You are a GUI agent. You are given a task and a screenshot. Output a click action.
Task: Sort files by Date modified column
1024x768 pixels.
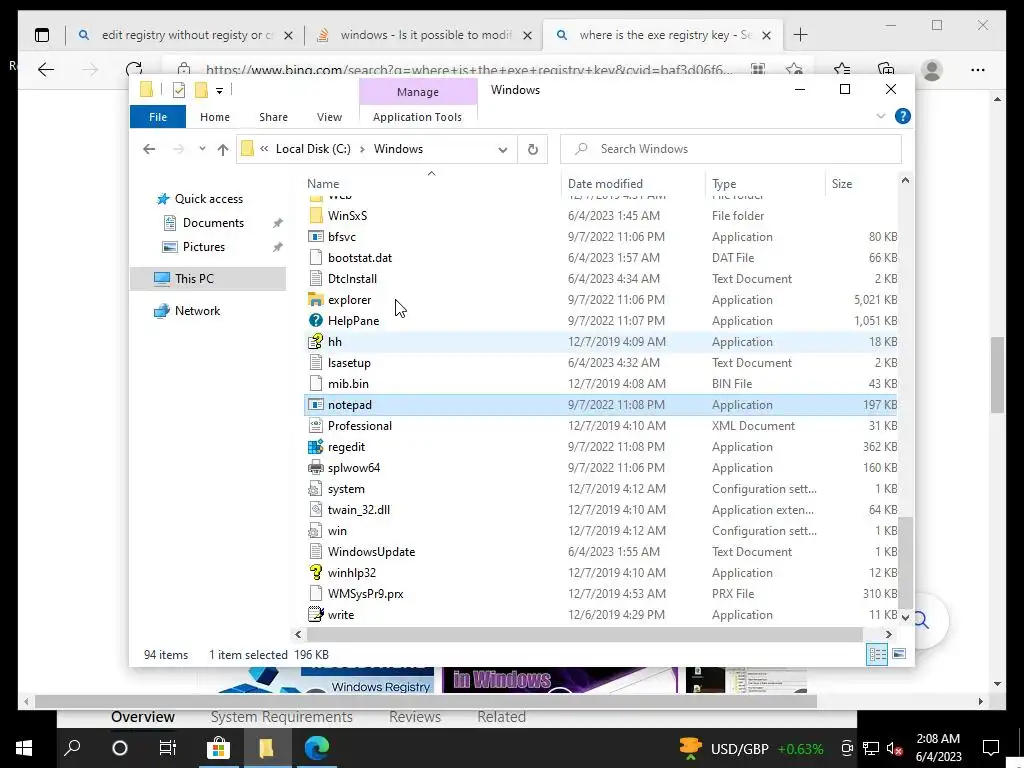pyautogui.click(x=632, y=184)
